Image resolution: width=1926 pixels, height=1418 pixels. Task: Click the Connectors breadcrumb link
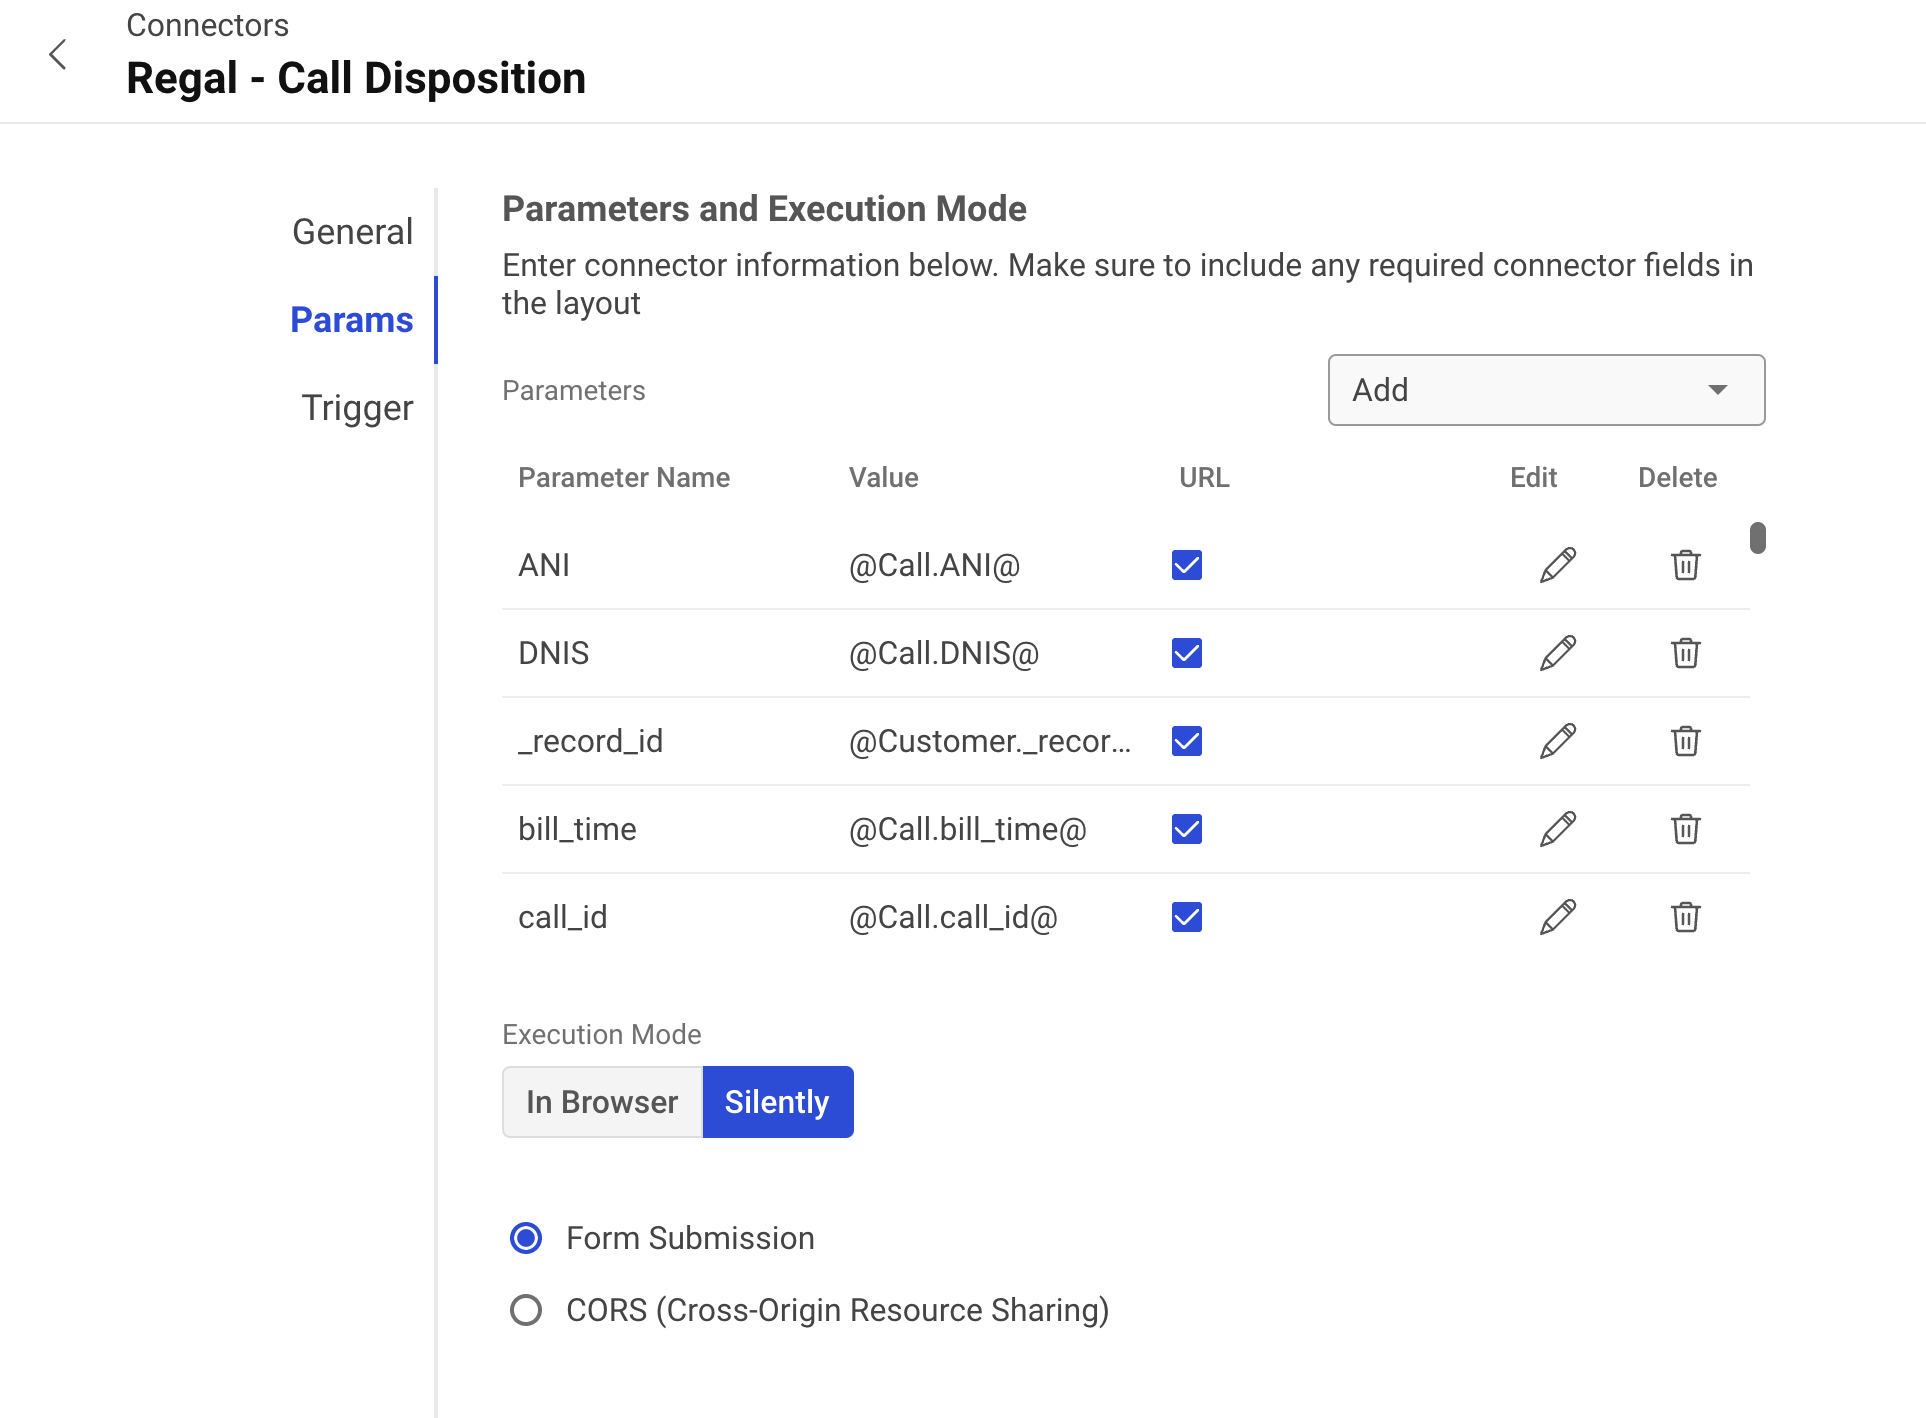tap(207, 25)
